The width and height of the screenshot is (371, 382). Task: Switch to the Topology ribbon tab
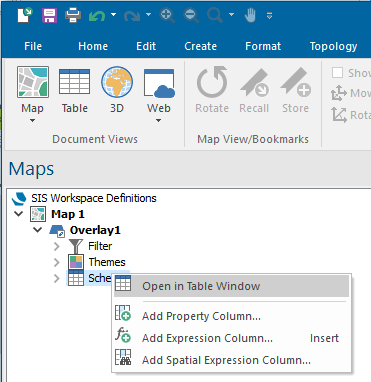(333, 46)
